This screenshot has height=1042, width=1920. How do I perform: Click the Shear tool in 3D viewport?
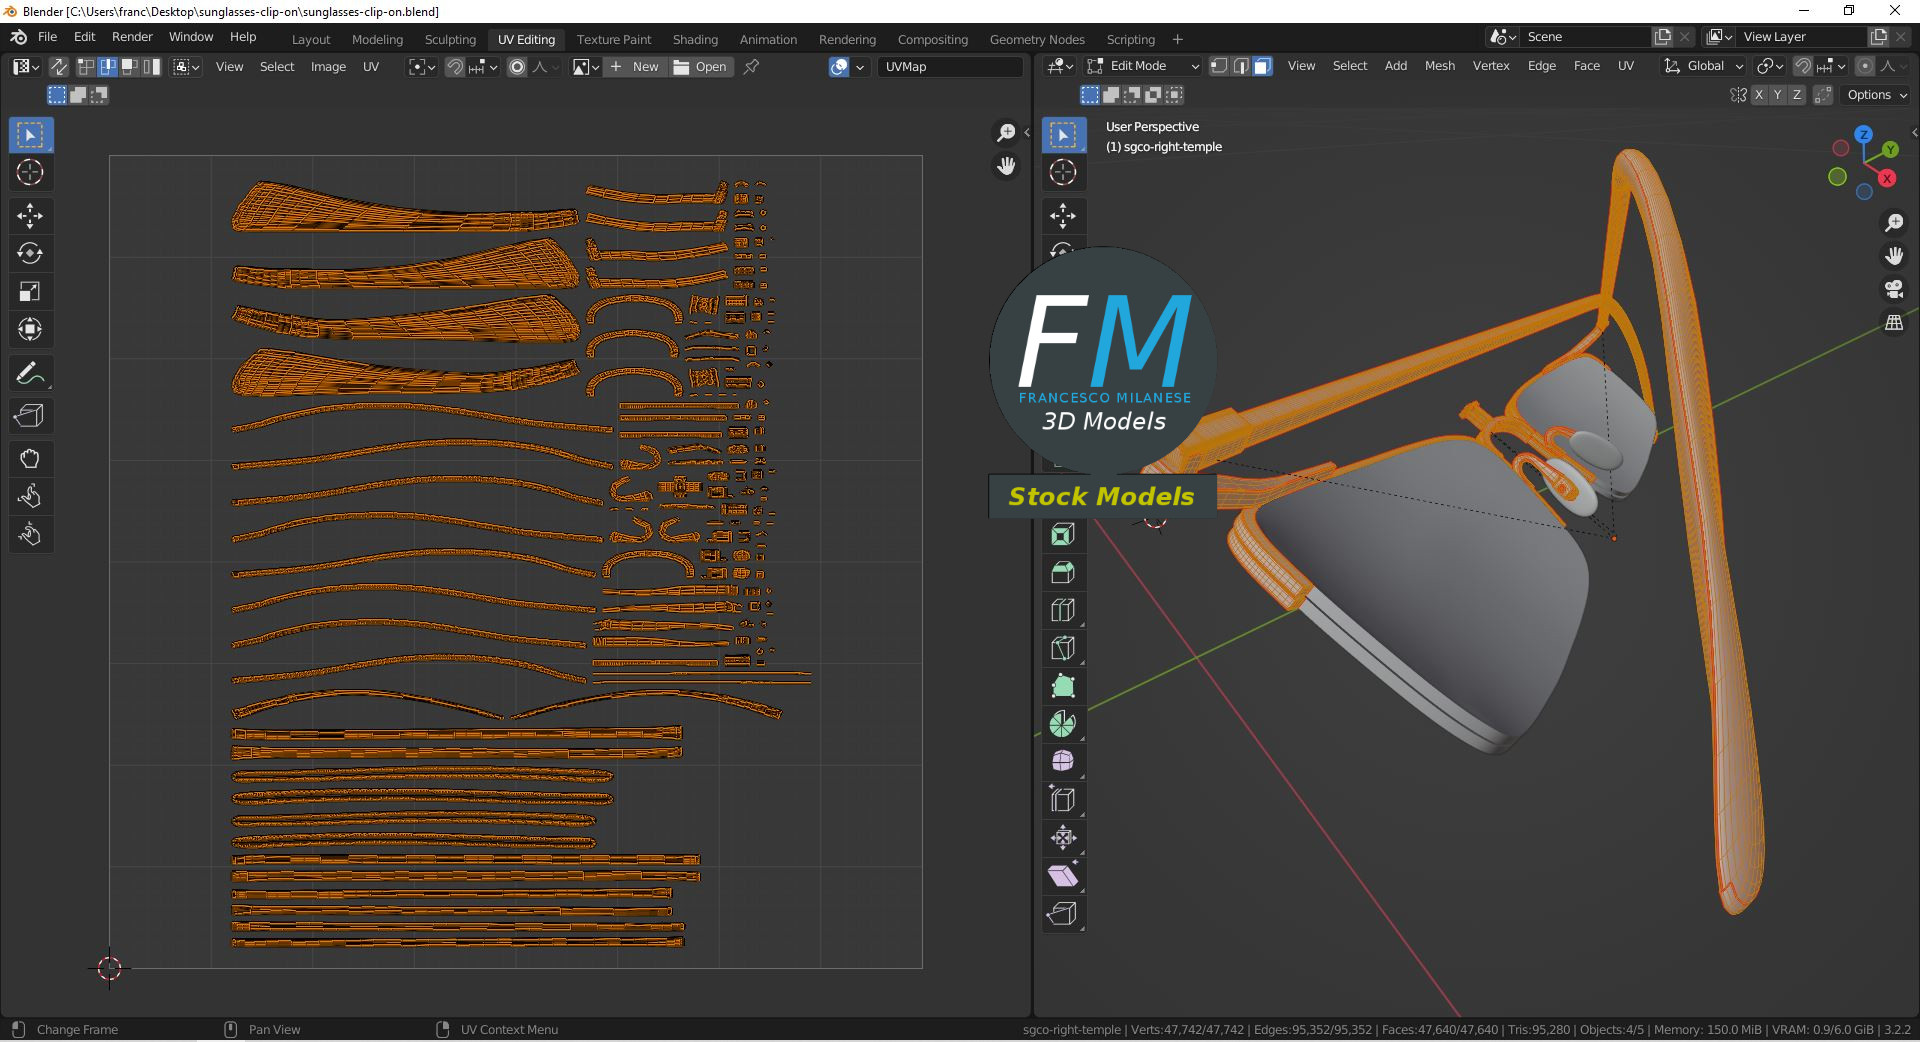coord(1063,876)
